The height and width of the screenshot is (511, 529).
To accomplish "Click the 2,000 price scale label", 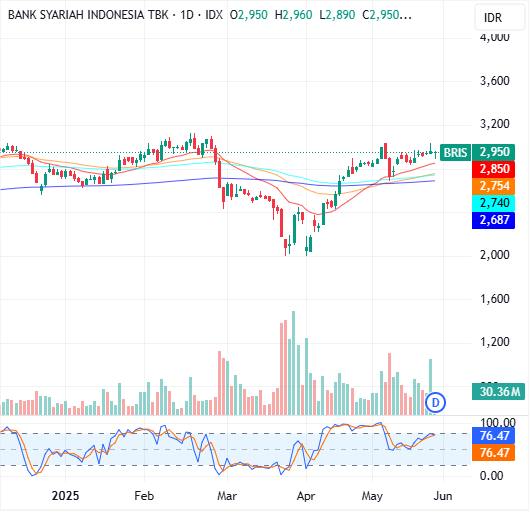I will pyautogui.click(x=495, y=255).
